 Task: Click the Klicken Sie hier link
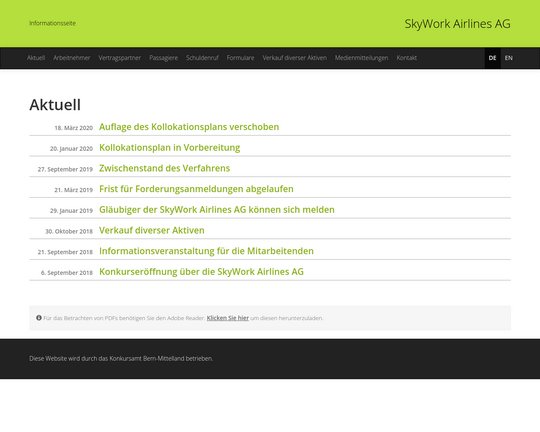click(x=228, y=318)
